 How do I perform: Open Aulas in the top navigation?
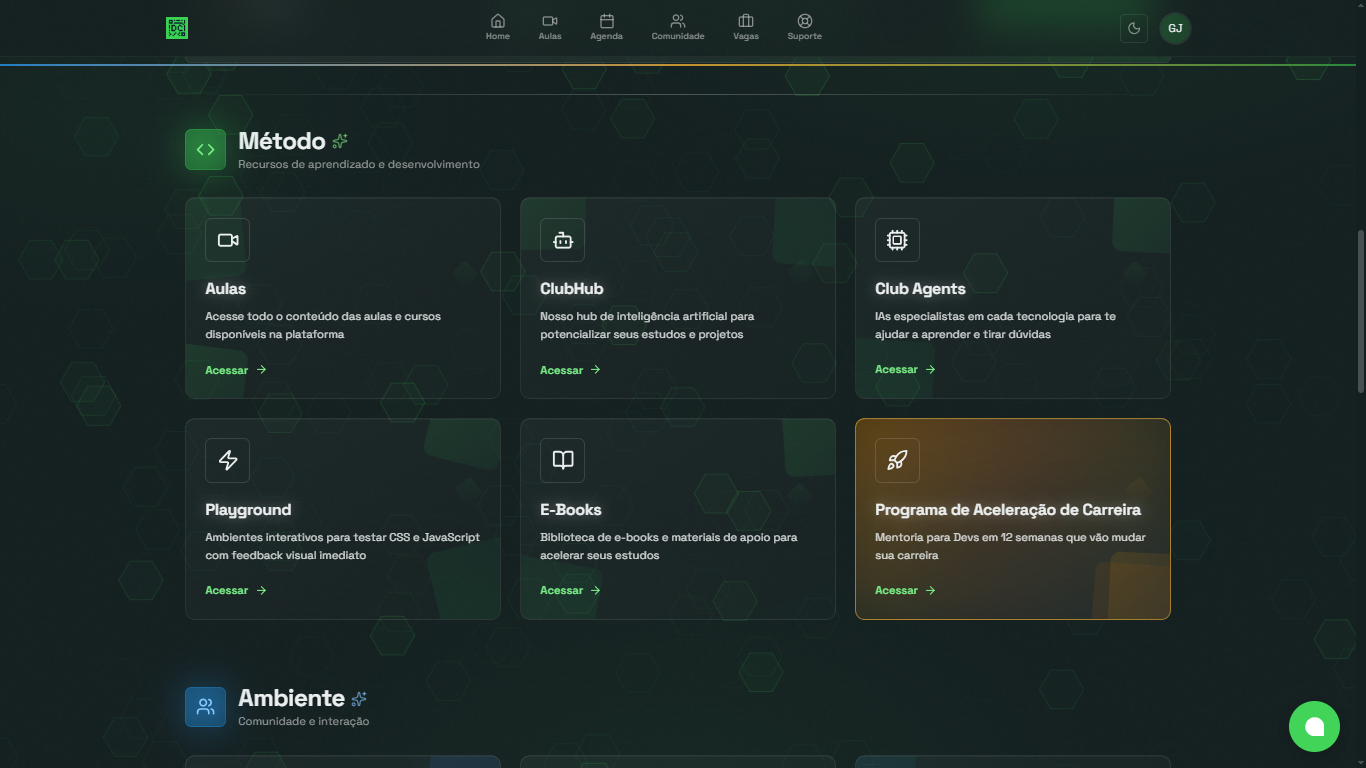550,27
